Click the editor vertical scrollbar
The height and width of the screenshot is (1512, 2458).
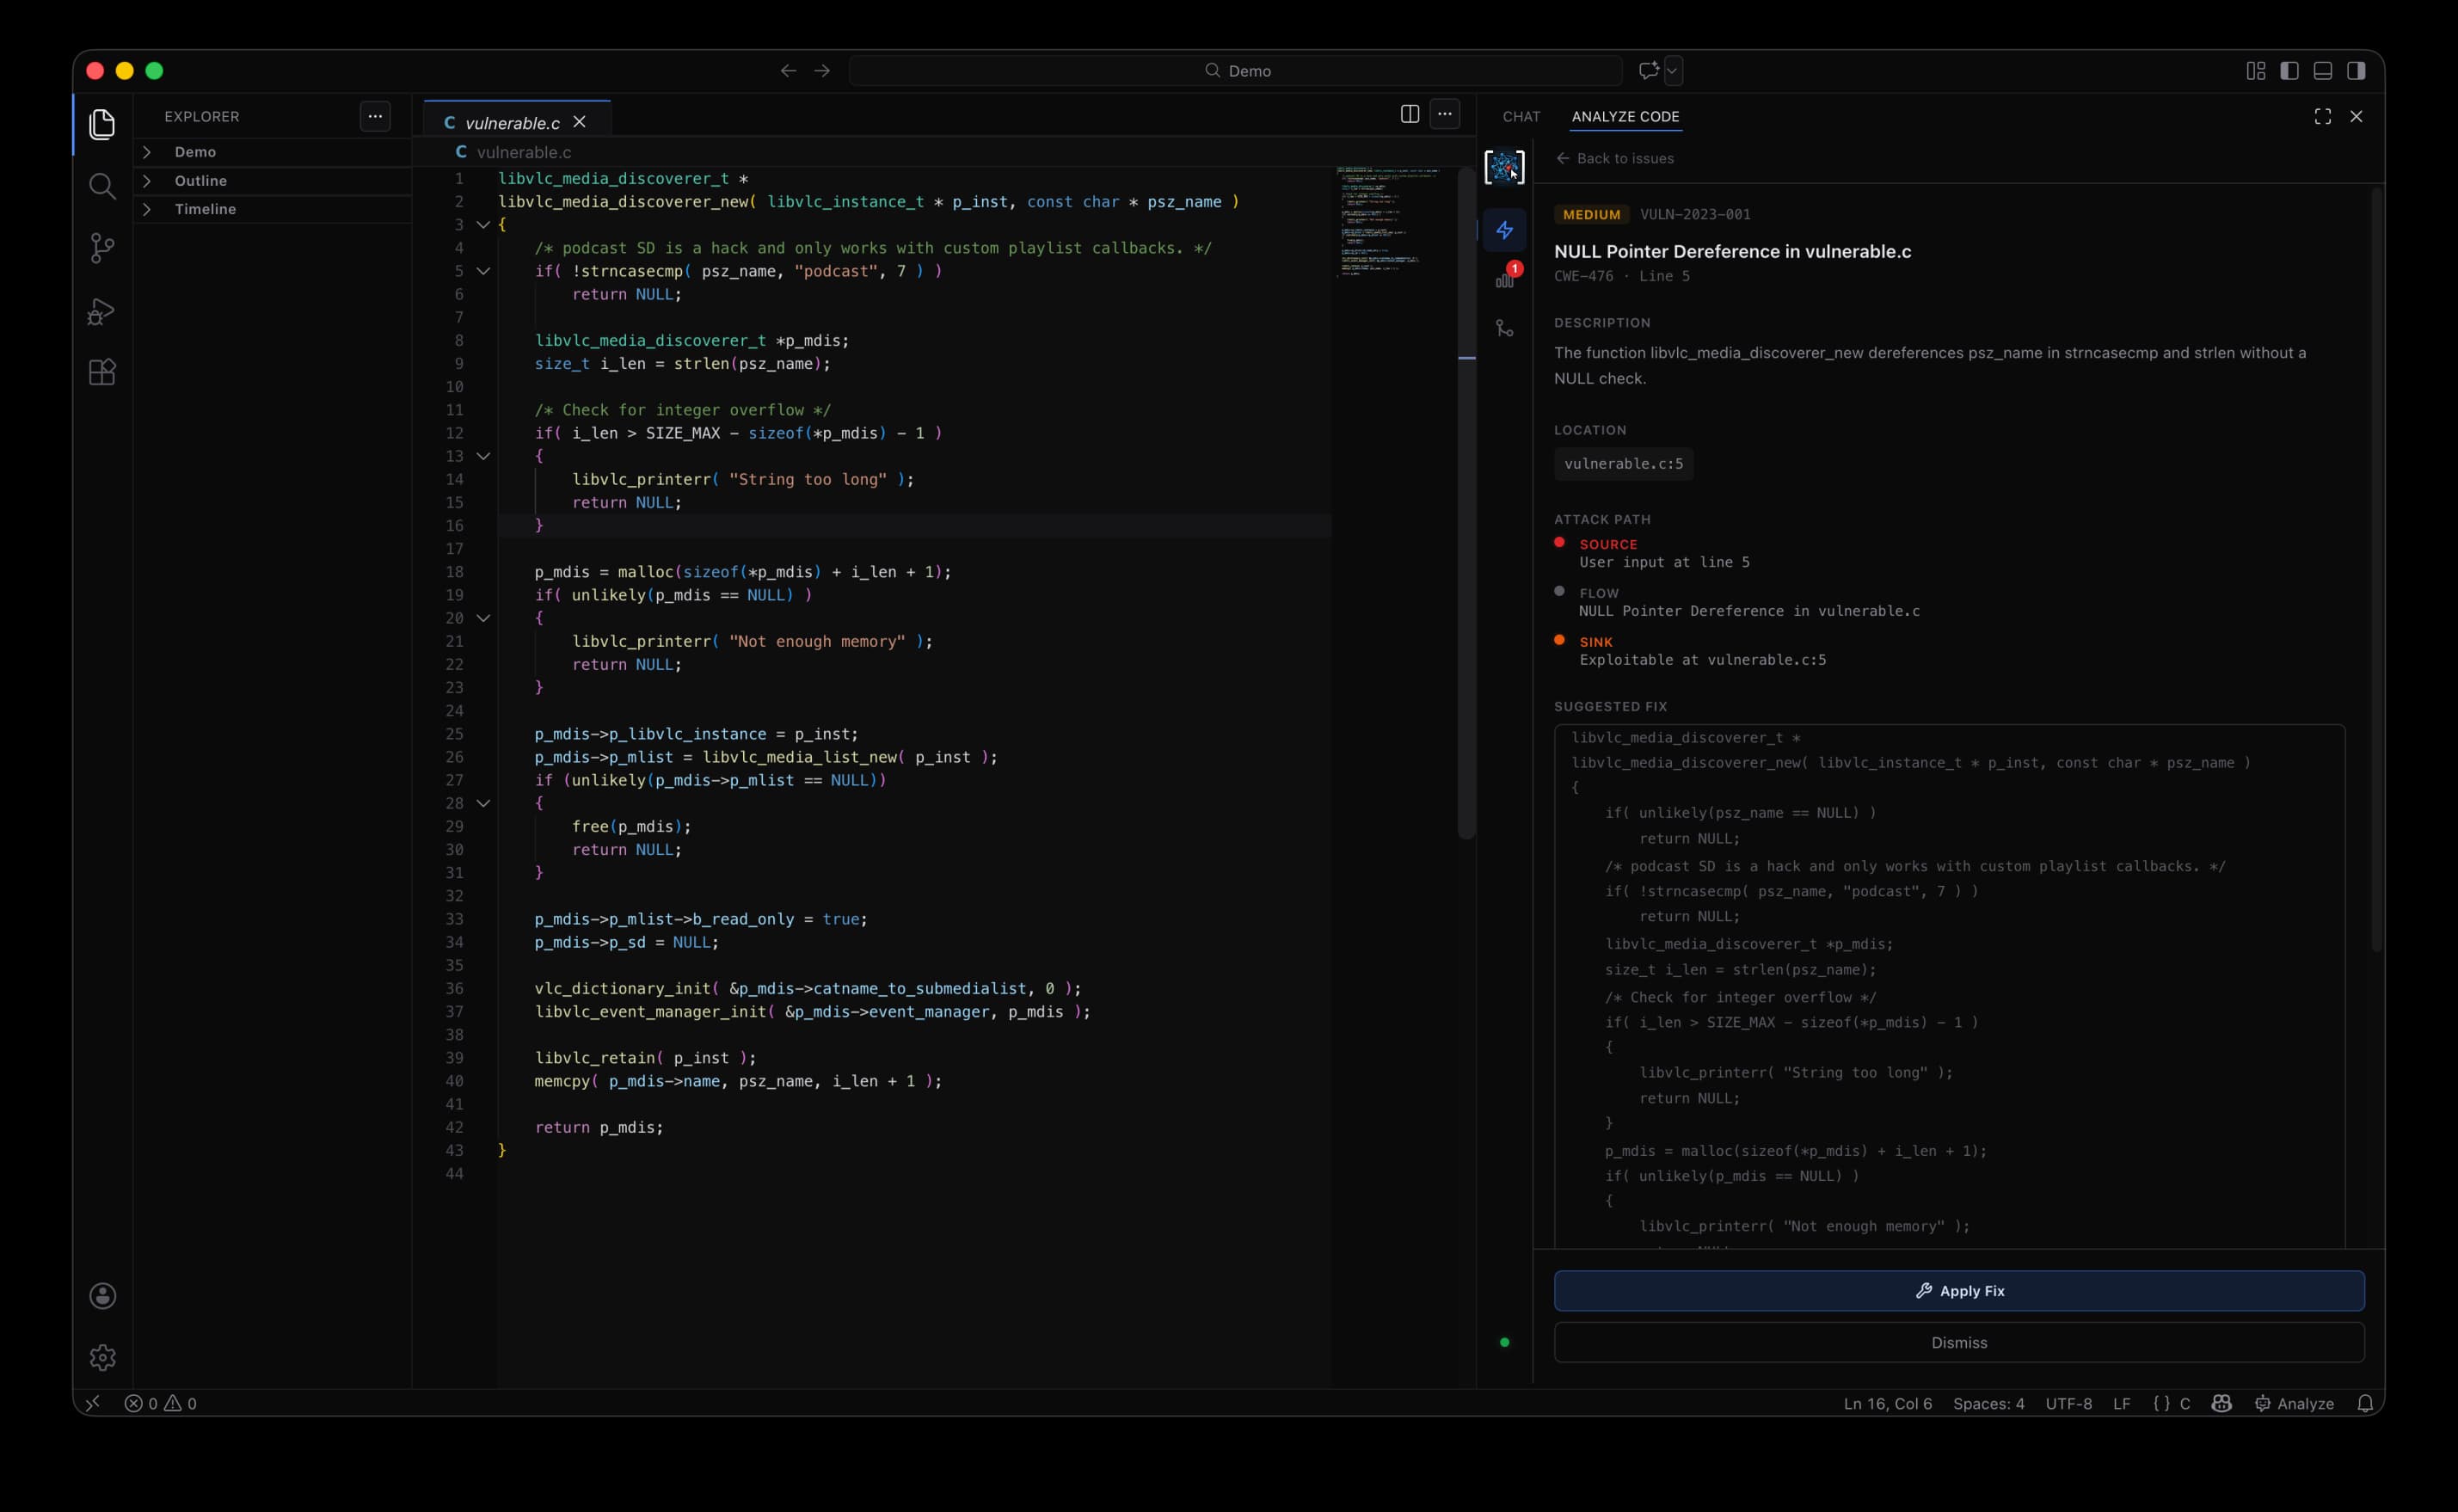[1466, 500]
